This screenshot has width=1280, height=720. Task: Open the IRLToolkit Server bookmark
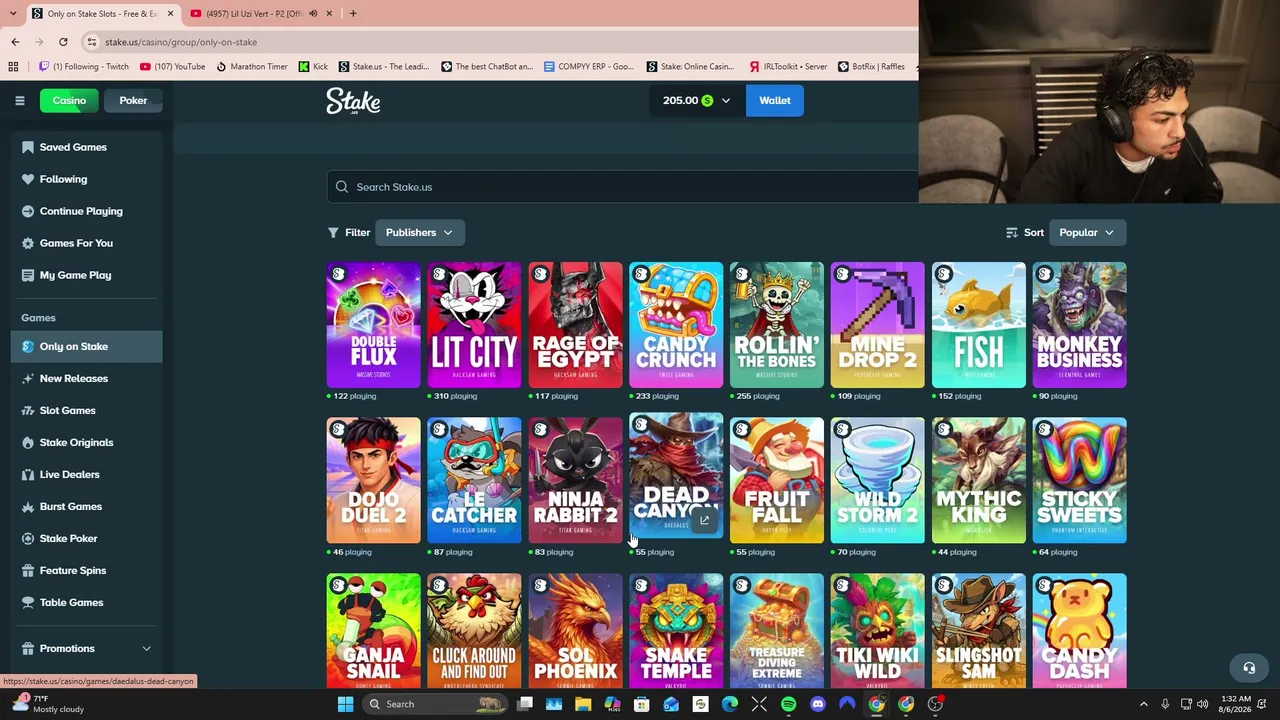[788, 67]
